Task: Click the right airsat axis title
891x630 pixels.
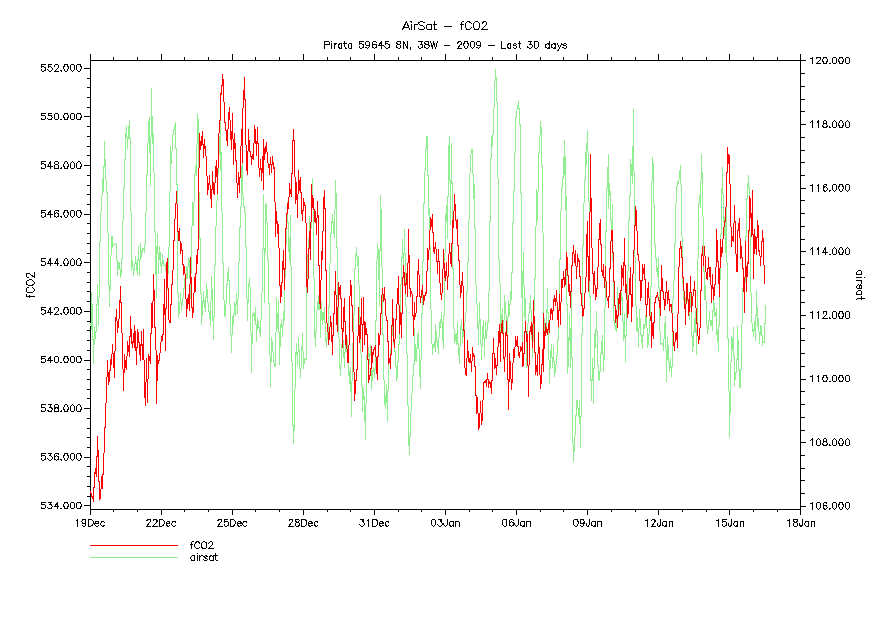Action: pos(858,284)
